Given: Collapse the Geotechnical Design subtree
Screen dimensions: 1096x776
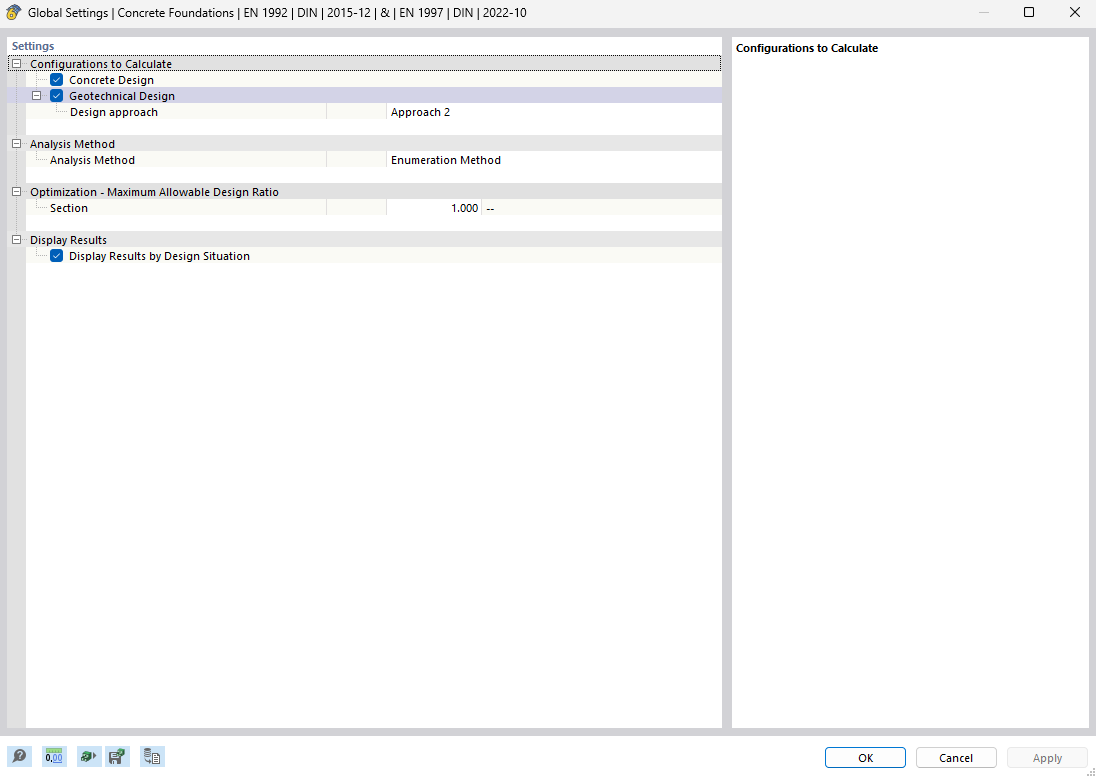Looking at the screenshot, I should click(37, 96).
